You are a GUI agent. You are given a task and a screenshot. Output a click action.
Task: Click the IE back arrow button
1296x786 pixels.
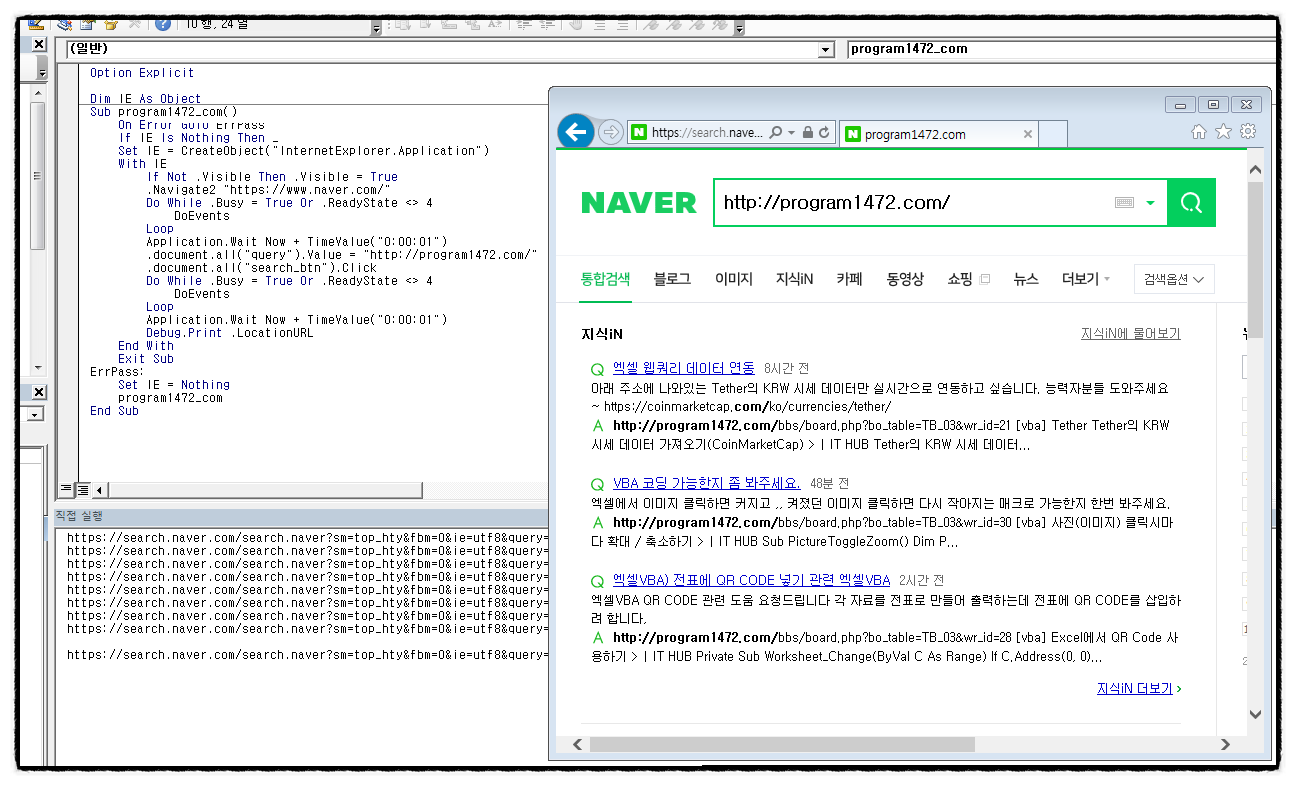(575, 132)
